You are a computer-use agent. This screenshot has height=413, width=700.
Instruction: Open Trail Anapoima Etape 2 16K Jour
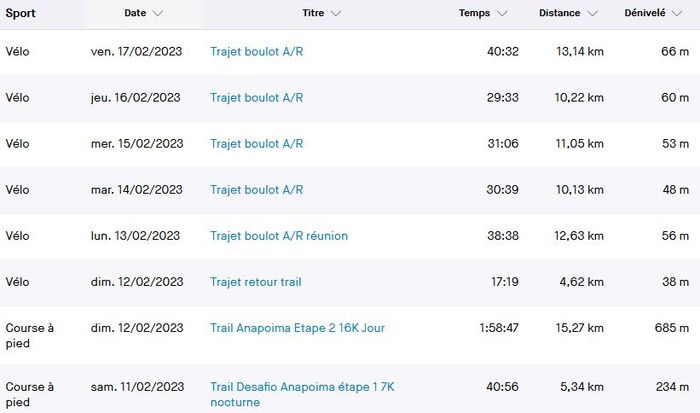297,328
